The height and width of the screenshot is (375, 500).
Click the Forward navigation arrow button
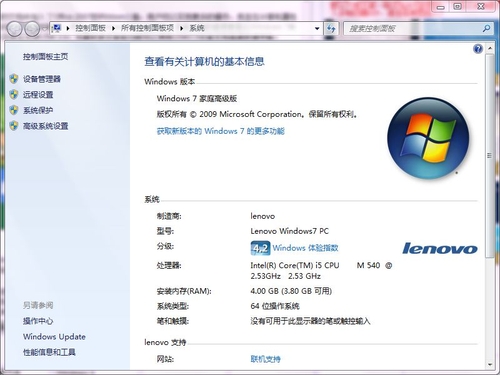point(32,29)
